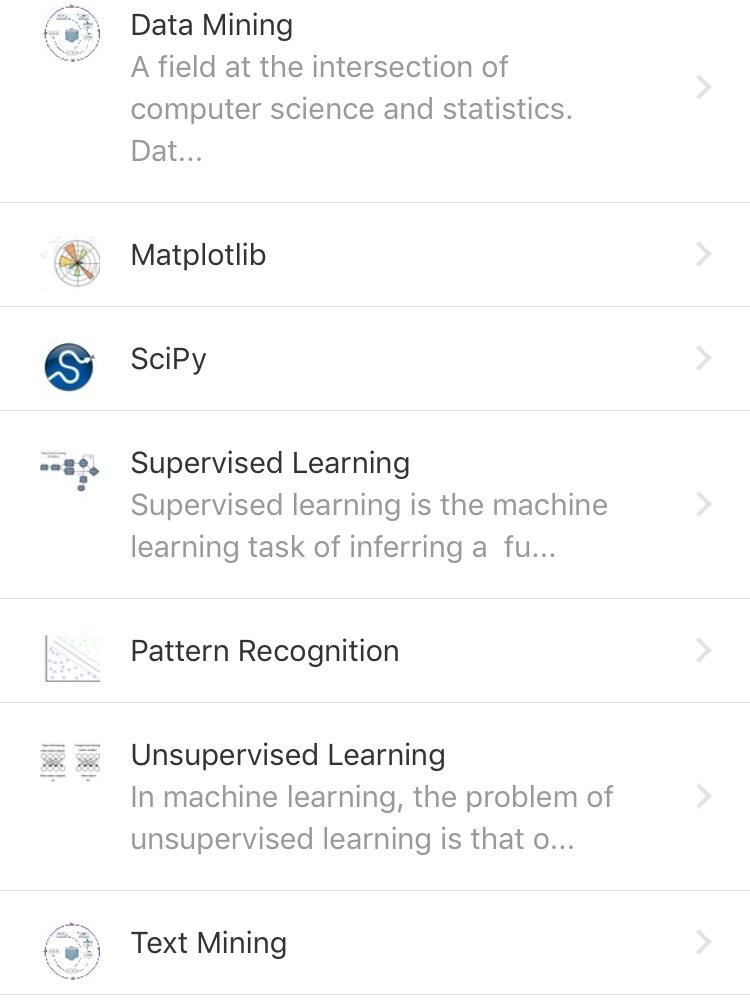Select the Pattern Recognition chevron arrow
This screenshot has width=750, height=1002.
tap(704, 651)
